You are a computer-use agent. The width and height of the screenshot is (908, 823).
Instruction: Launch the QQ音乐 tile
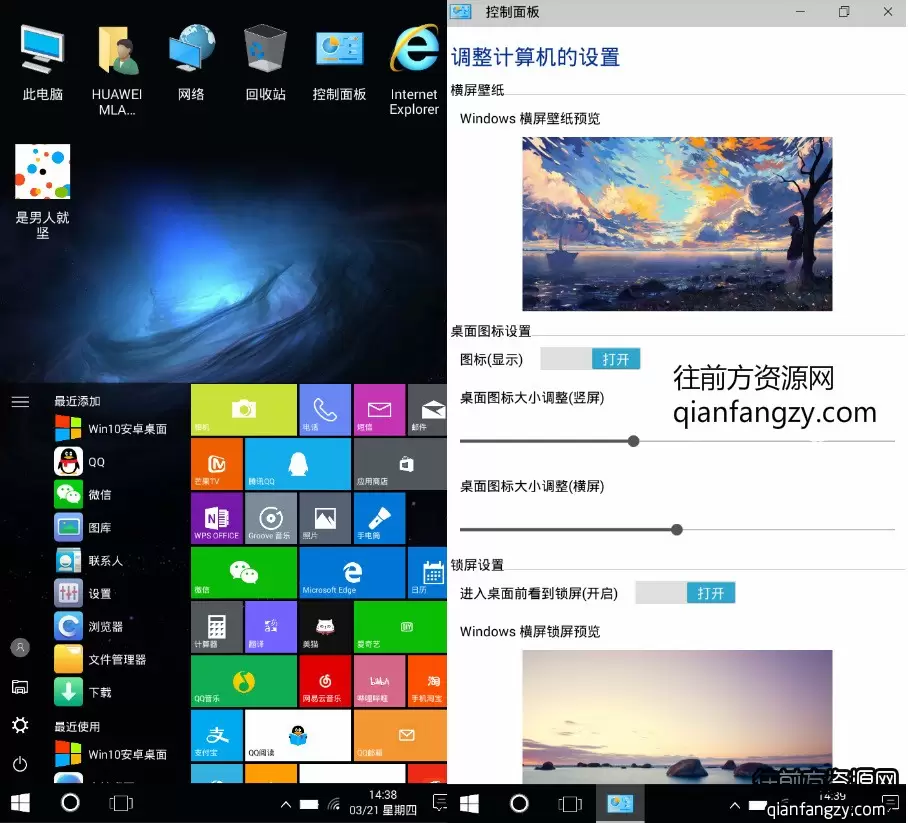click(x=244, y=682)
